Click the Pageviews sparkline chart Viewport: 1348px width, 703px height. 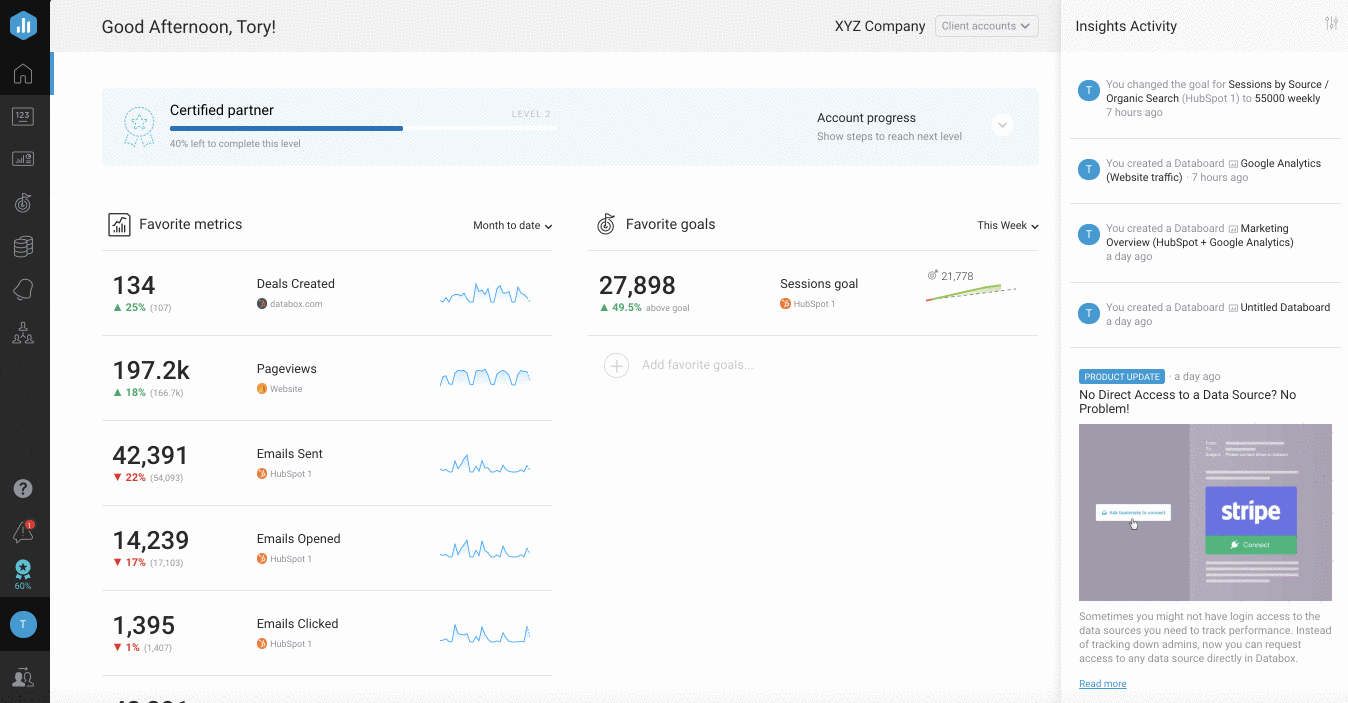[x=485, y=378]
